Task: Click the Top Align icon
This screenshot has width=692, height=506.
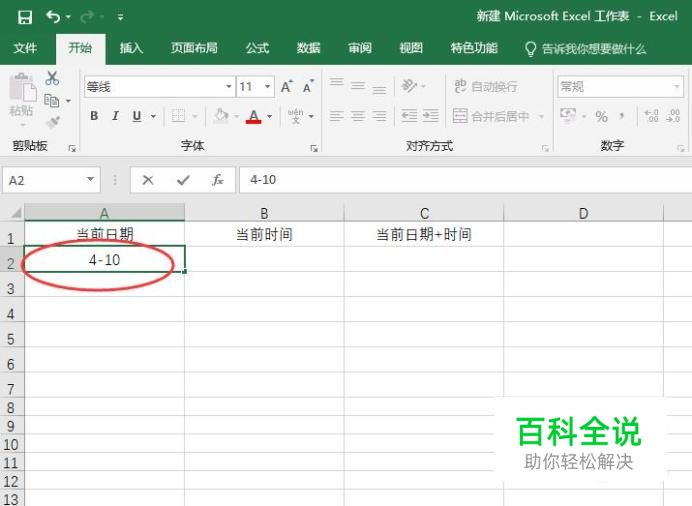Action: (337, 83)
